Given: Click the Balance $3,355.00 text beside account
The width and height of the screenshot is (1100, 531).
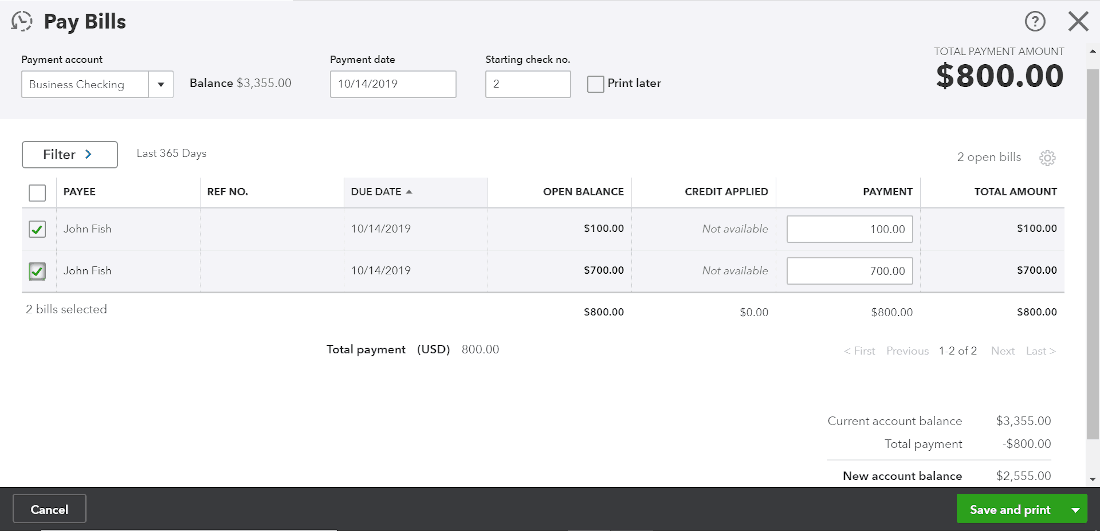Looking at the screenshot, I should tap(240, 83).
